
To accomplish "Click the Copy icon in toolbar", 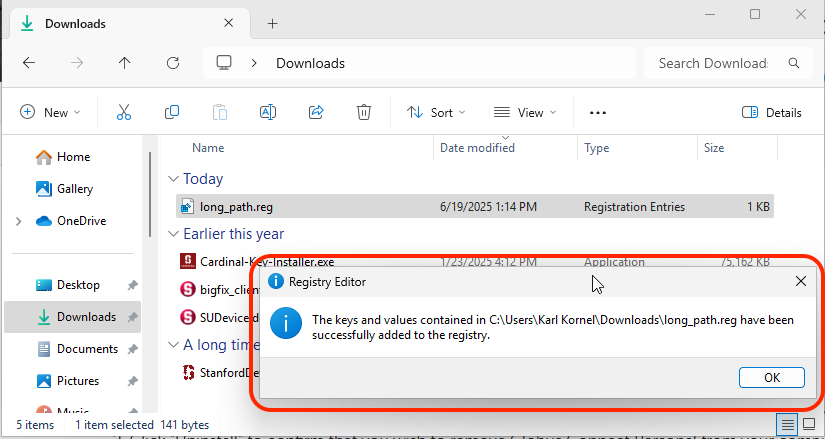I will pyautogui.click(x=172, y=113).
